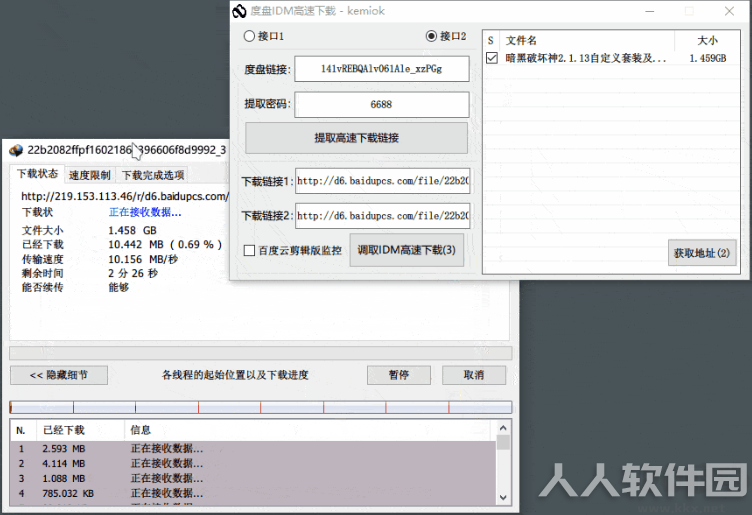This screenshot has height=515, width=752.
Task: Click the 下载链接2 URL field
Action: click(382, 216)
